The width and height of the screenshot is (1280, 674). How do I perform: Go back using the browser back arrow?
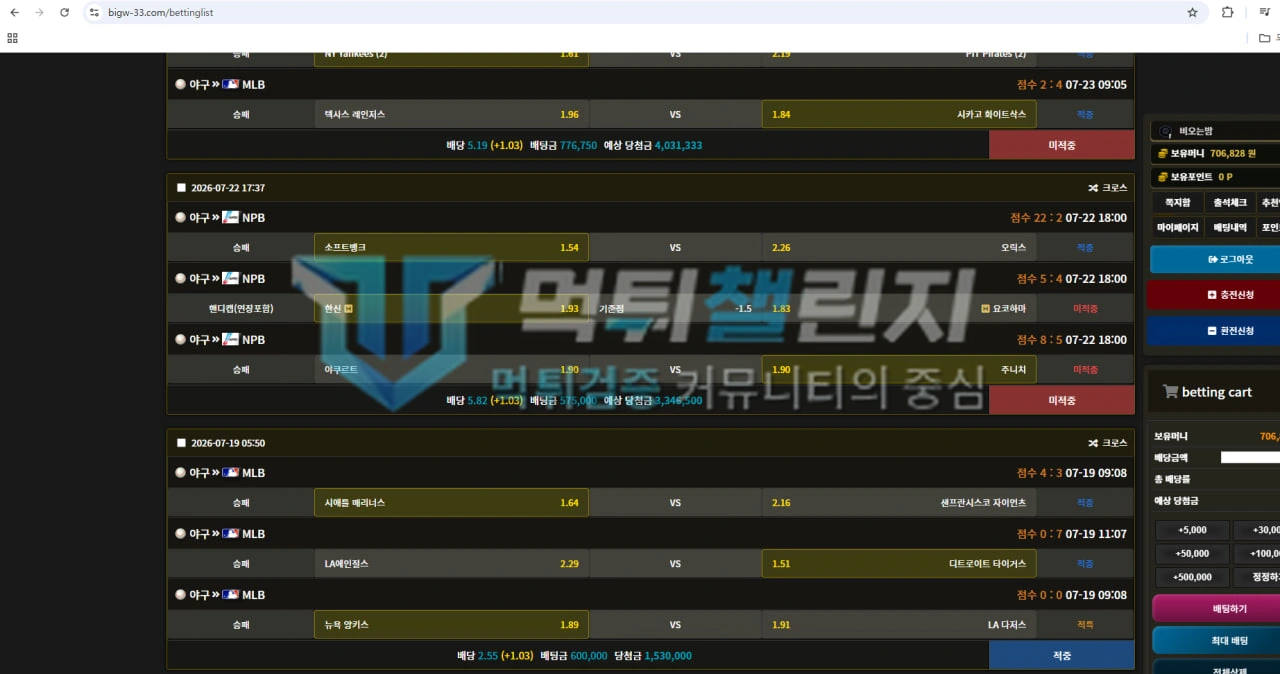[x=14, y=12]
